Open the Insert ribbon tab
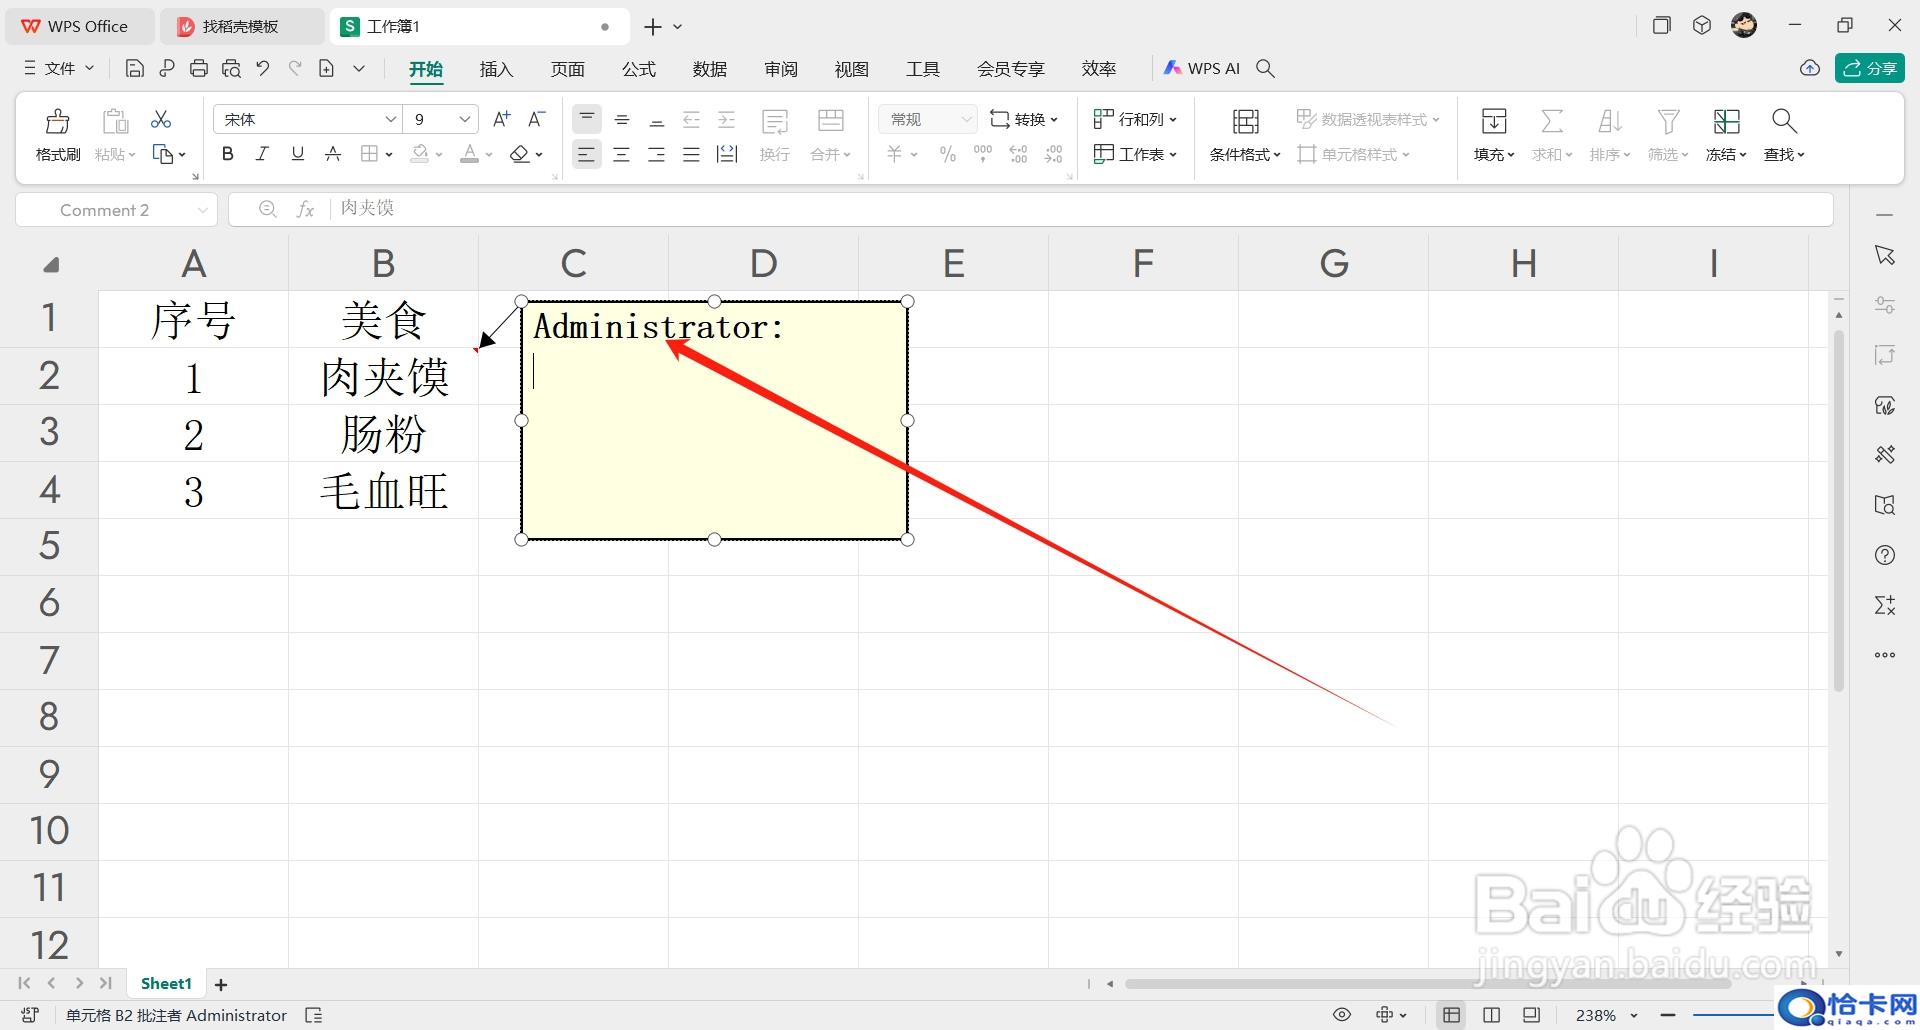This screenshot has width=1920, height=1030. (x=496, y=68)
